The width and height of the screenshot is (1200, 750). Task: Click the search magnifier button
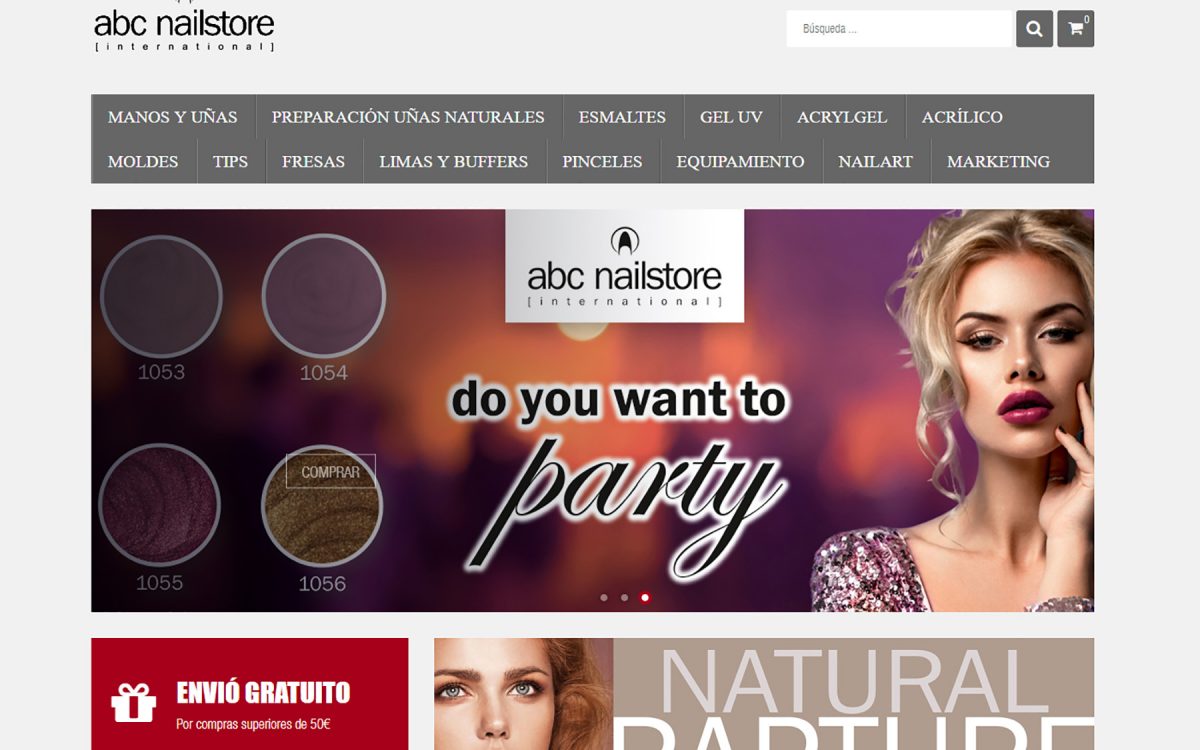coord(1034,29)
